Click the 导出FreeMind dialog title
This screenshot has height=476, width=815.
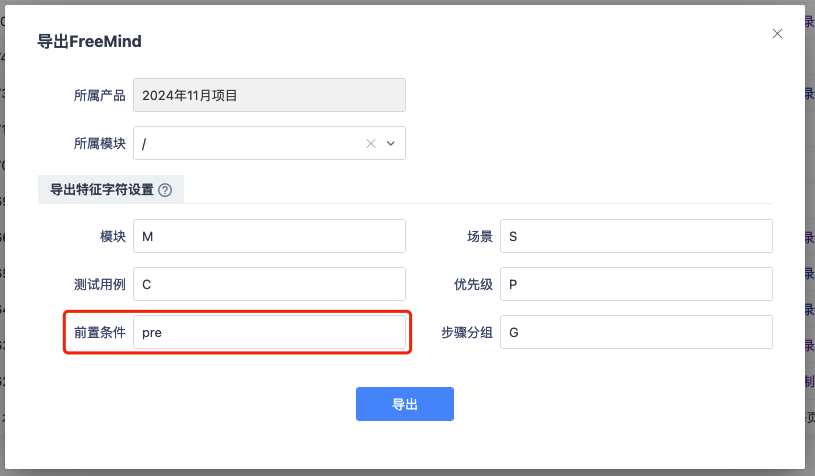[x=89, y=42]
